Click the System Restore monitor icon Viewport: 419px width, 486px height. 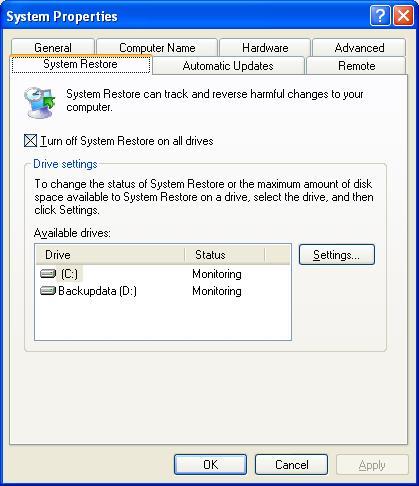(x=40, y=102)
